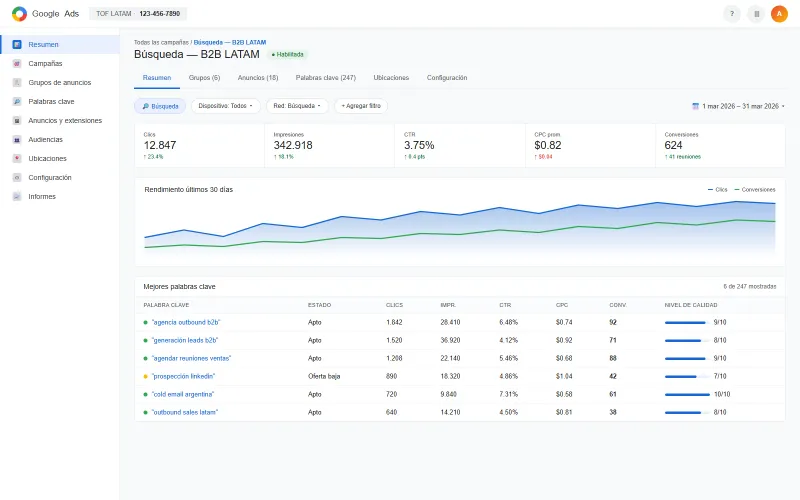Open the TOF LATAM account selector
The height and width of the screenshot is (500, 800).
138,14
